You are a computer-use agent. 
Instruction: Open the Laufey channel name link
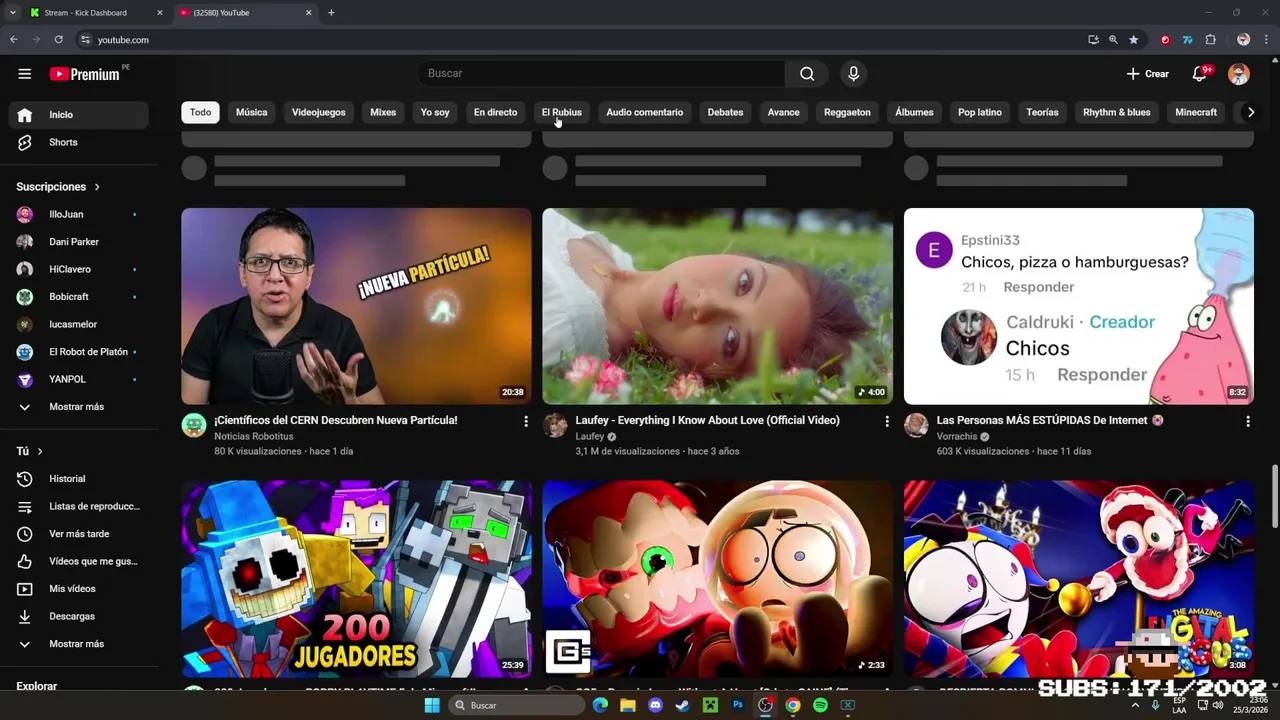590,437
